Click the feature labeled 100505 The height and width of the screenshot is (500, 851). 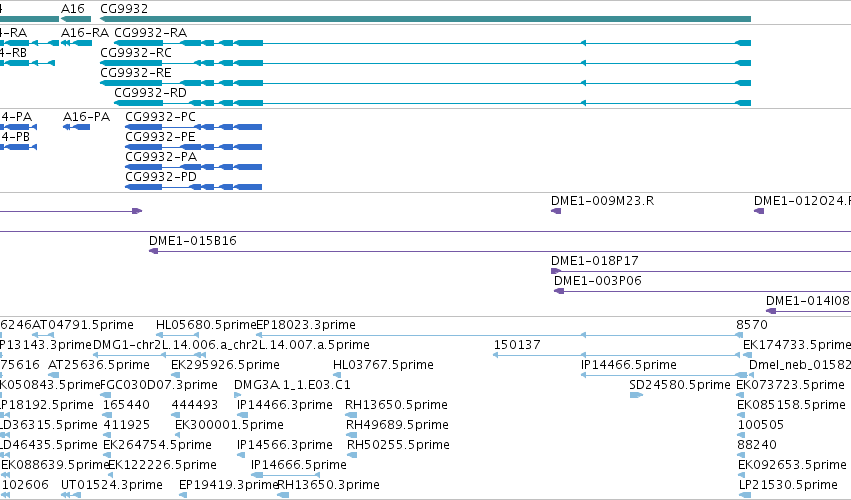pyautogui.click(x=741, y=435)
